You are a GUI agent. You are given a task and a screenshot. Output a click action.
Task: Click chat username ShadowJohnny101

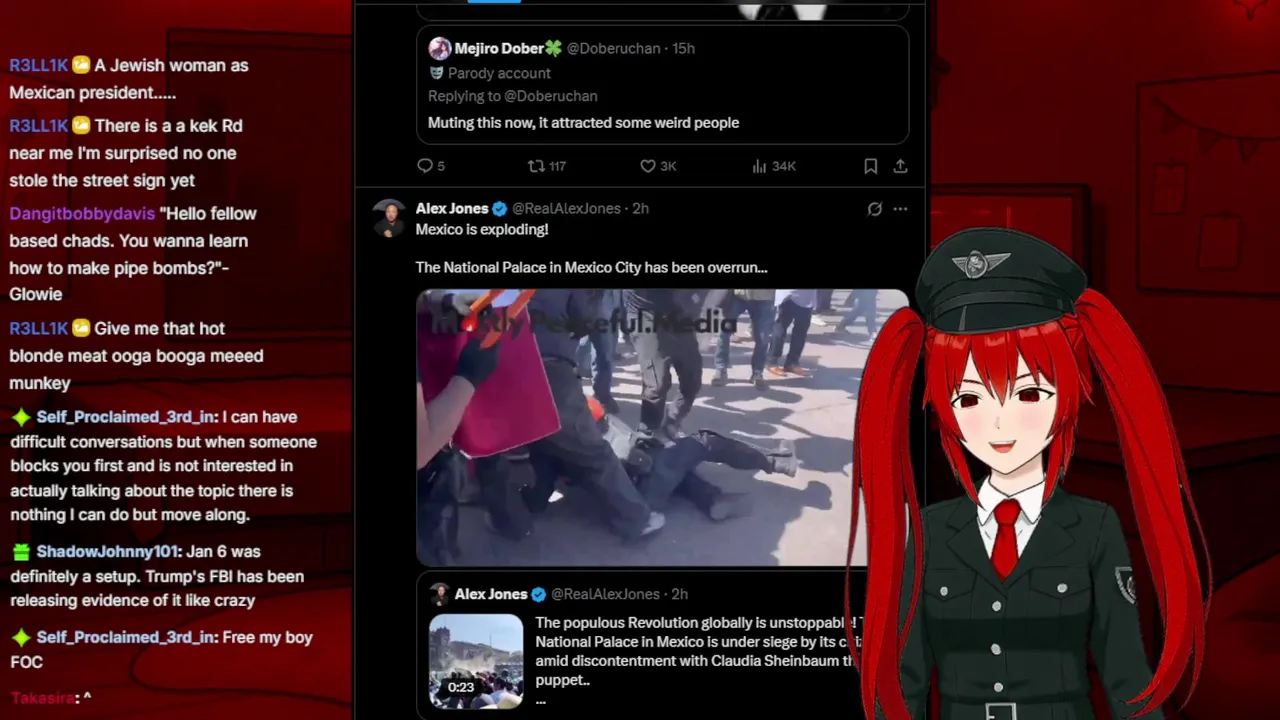108,551
